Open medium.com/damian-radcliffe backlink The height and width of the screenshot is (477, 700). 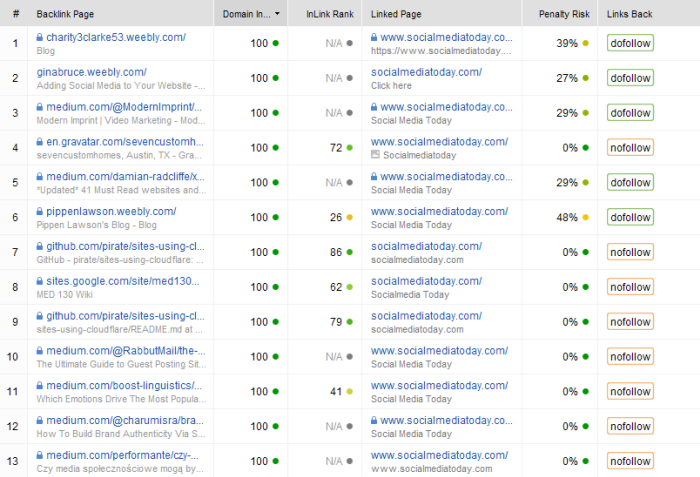(125, 177)
